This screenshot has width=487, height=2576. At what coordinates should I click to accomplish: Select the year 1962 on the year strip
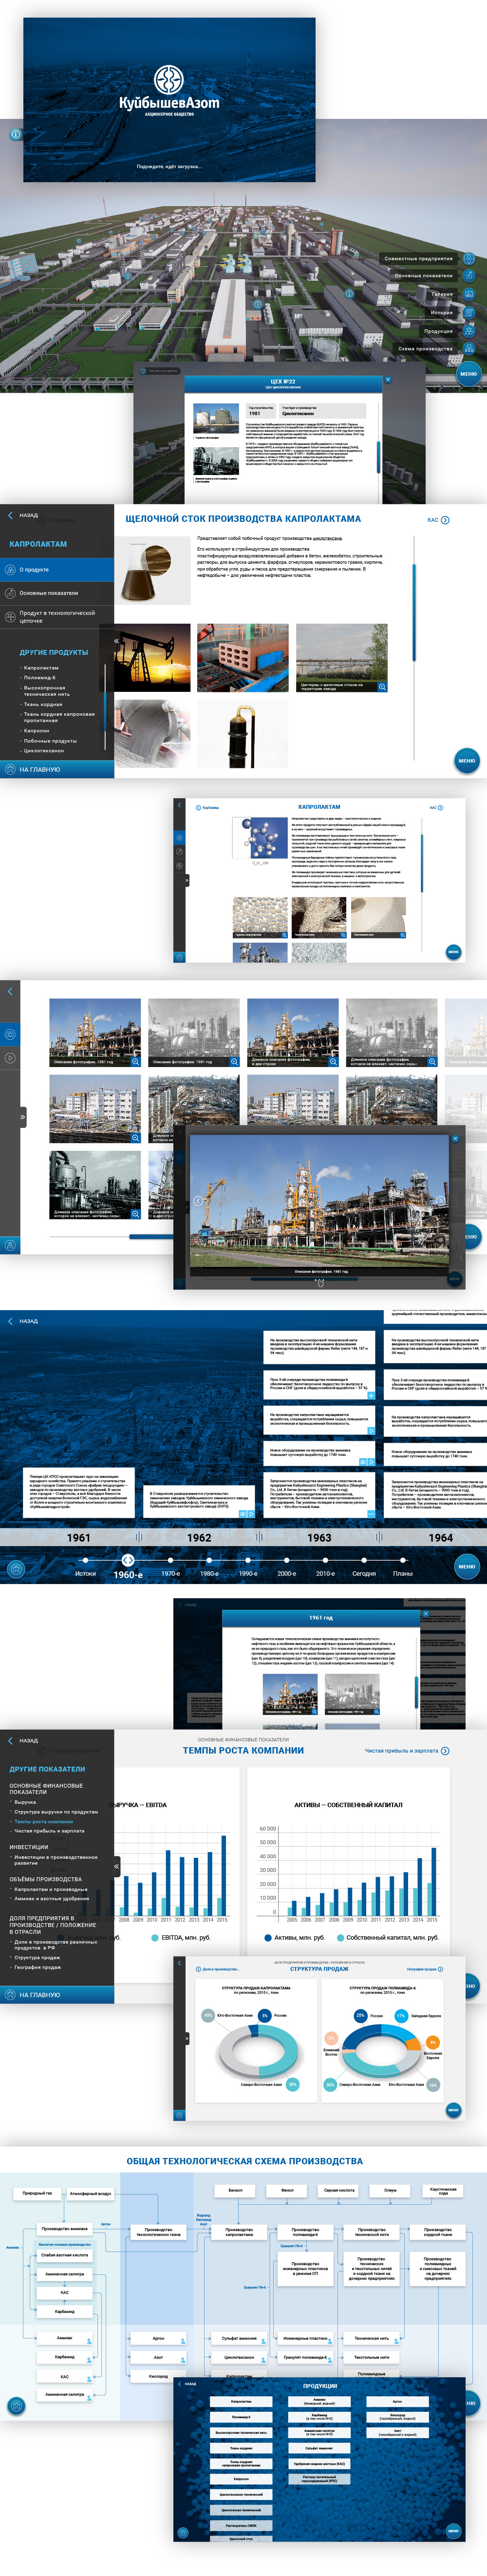tap(199, 1538)
